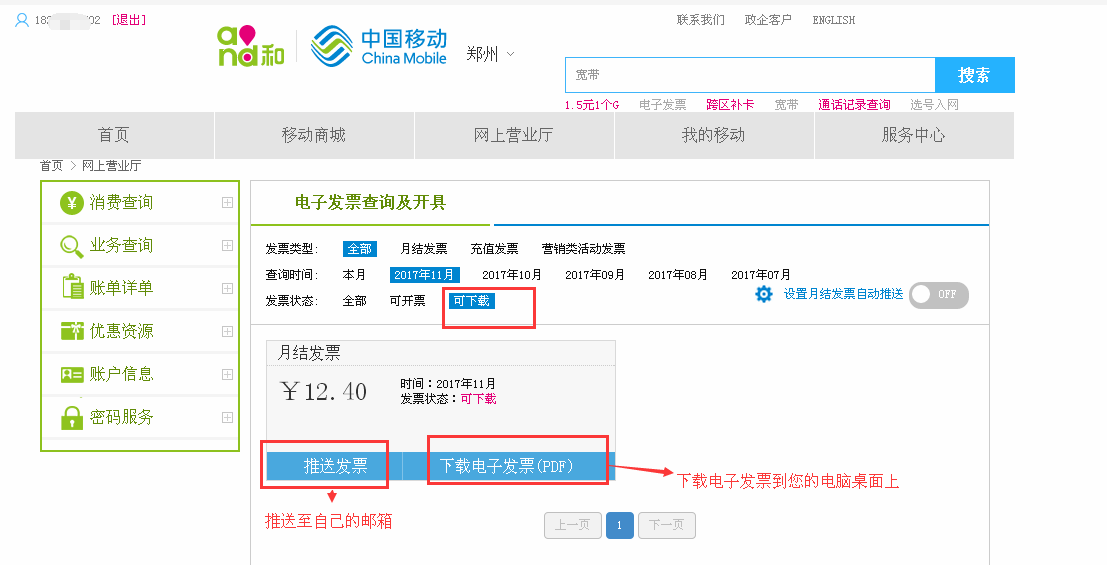Expand the 业务查询 sidebar section
1107x565 pixels.
click(x=227, y=245)
